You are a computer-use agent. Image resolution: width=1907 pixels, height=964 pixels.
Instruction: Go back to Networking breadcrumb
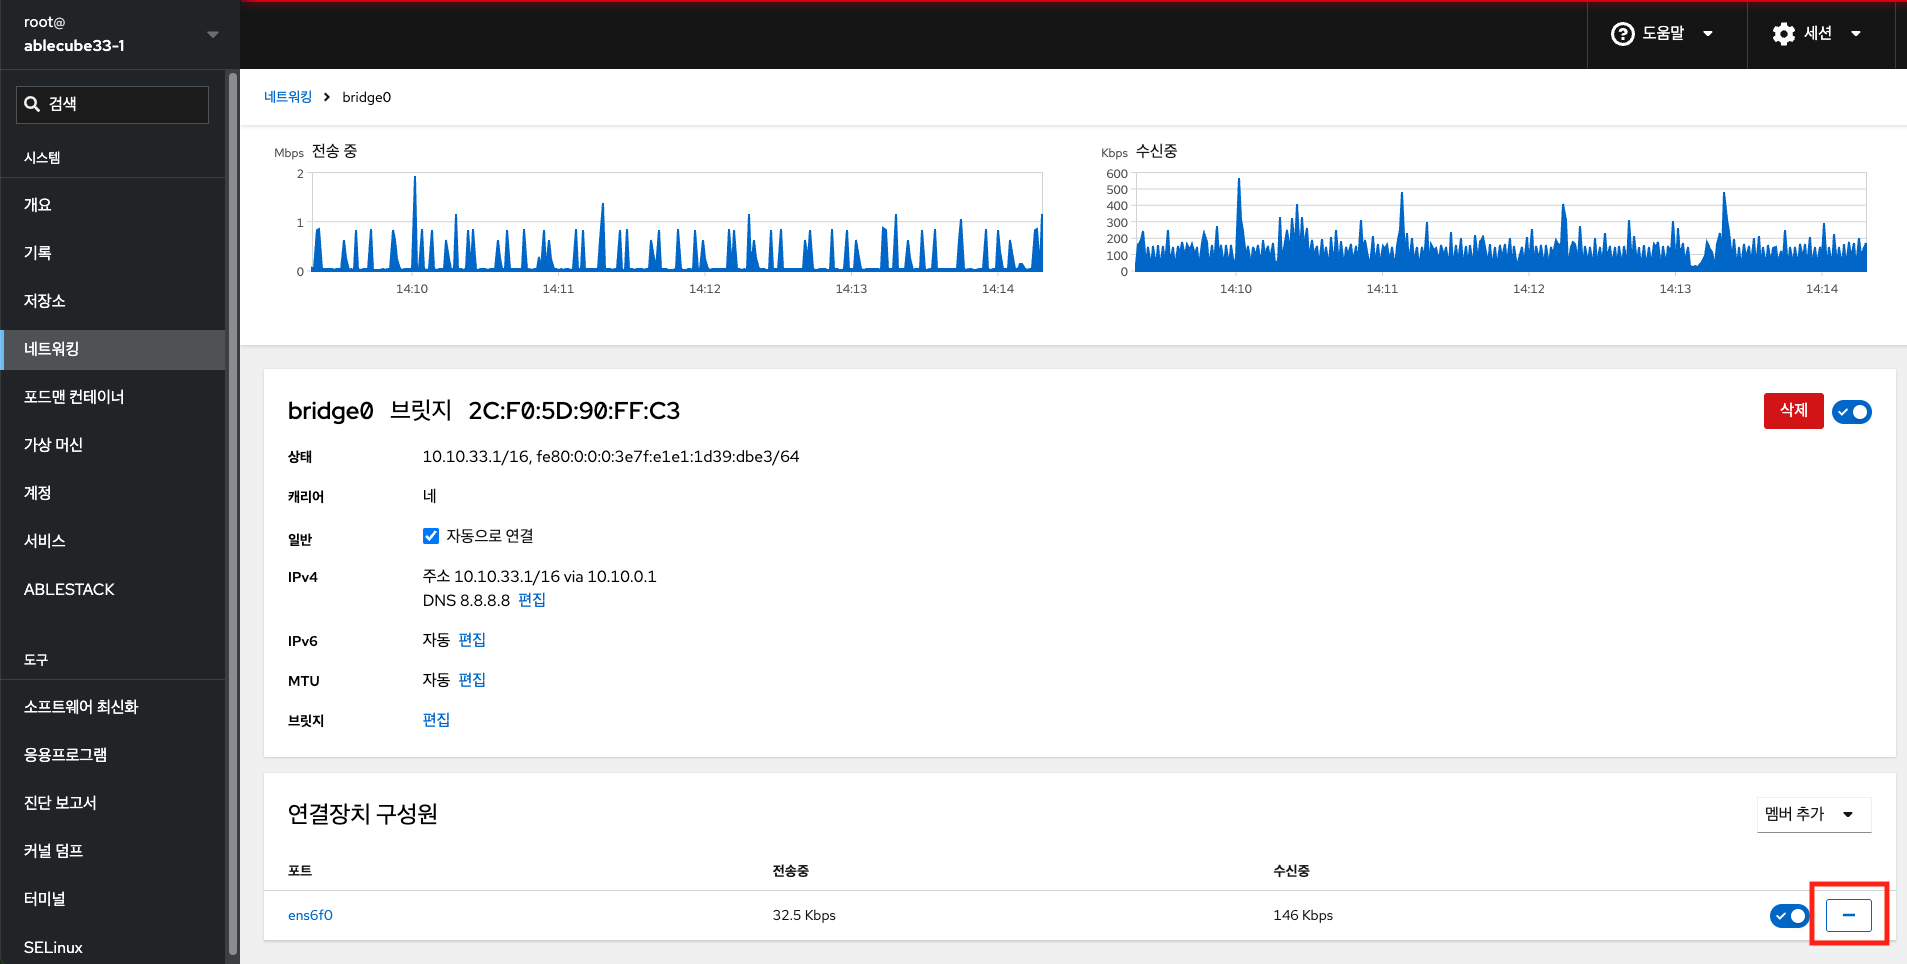[x=288, y=97]
